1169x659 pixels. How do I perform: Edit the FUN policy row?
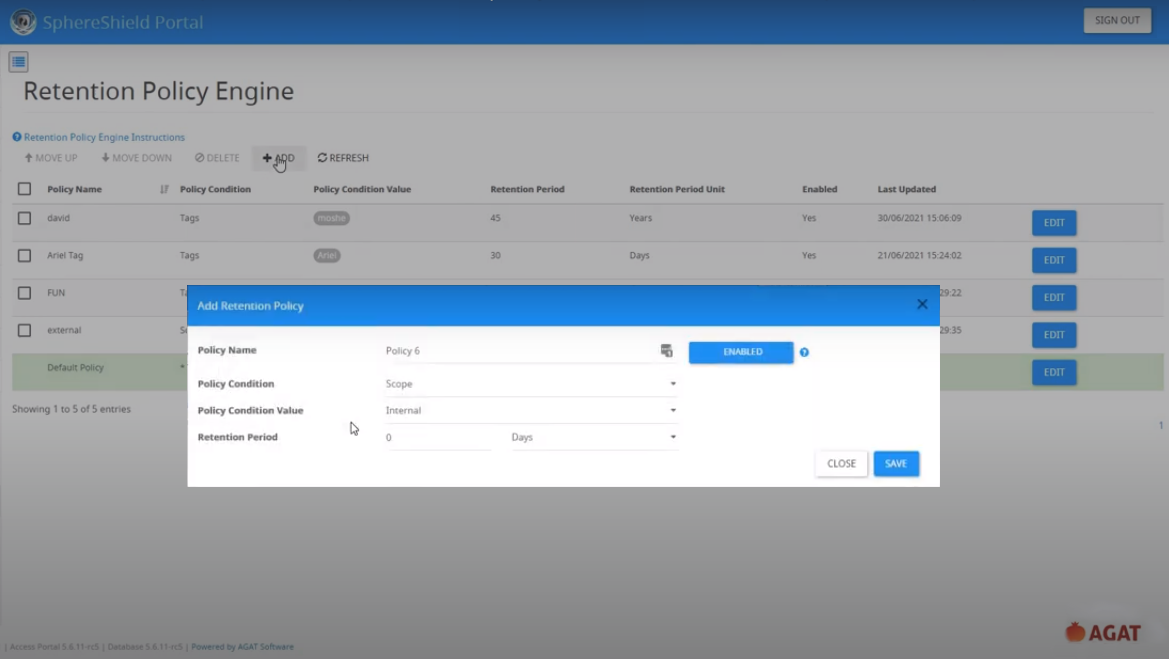click(1053, 297)
